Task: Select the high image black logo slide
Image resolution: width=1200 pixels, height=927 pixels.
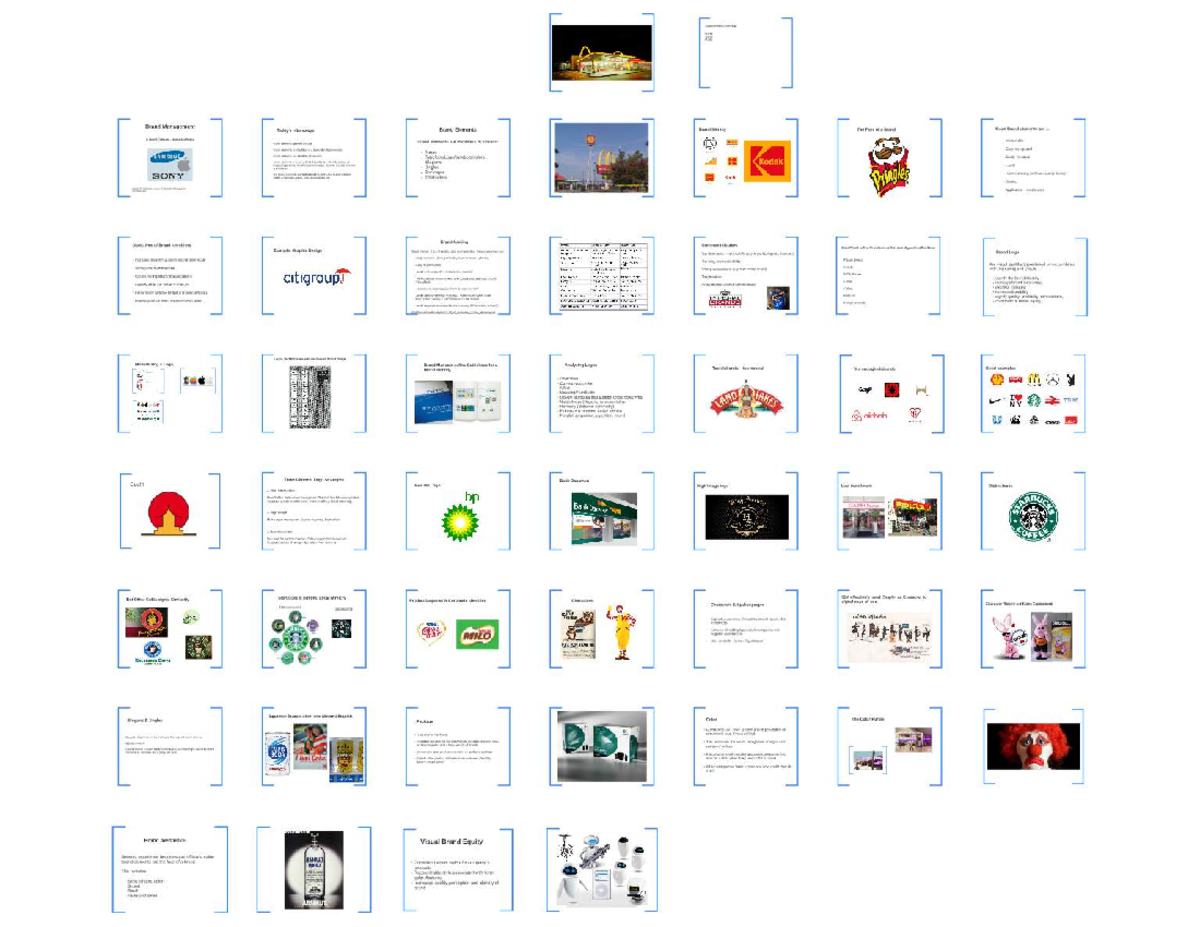Action: tap(746, 512)
